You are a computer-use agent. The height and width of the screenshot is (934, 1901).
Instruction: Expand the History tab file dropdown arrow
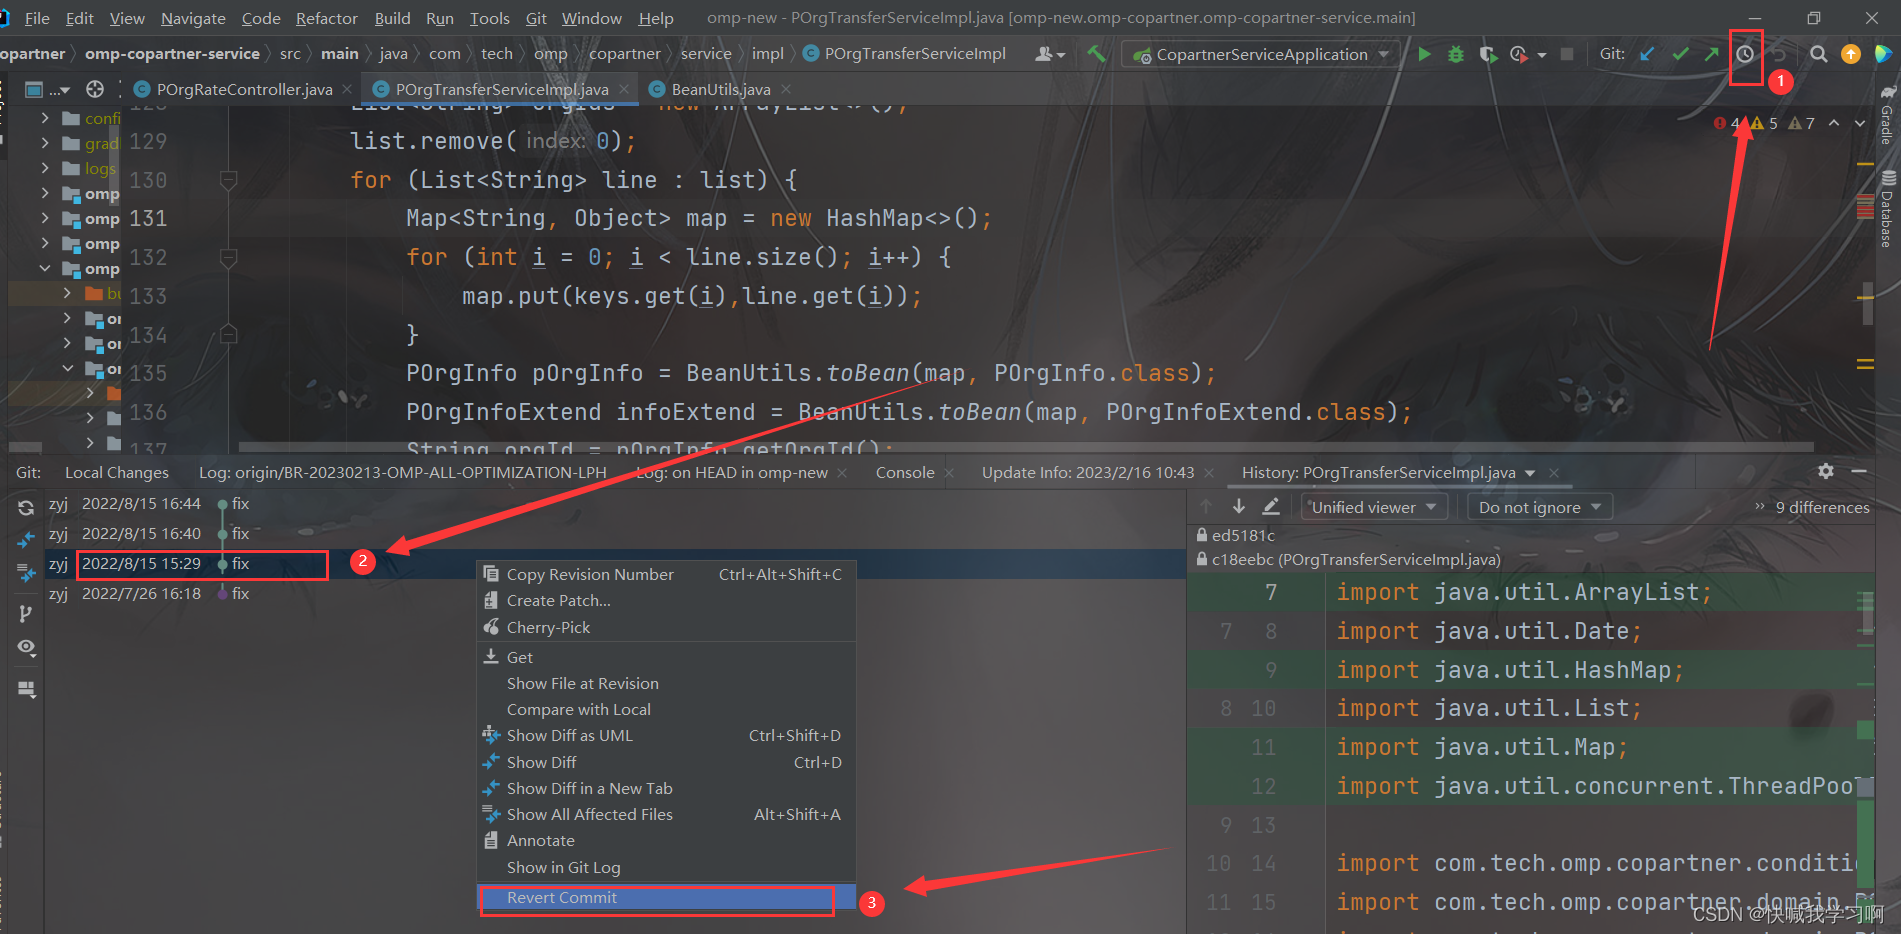1530,473
